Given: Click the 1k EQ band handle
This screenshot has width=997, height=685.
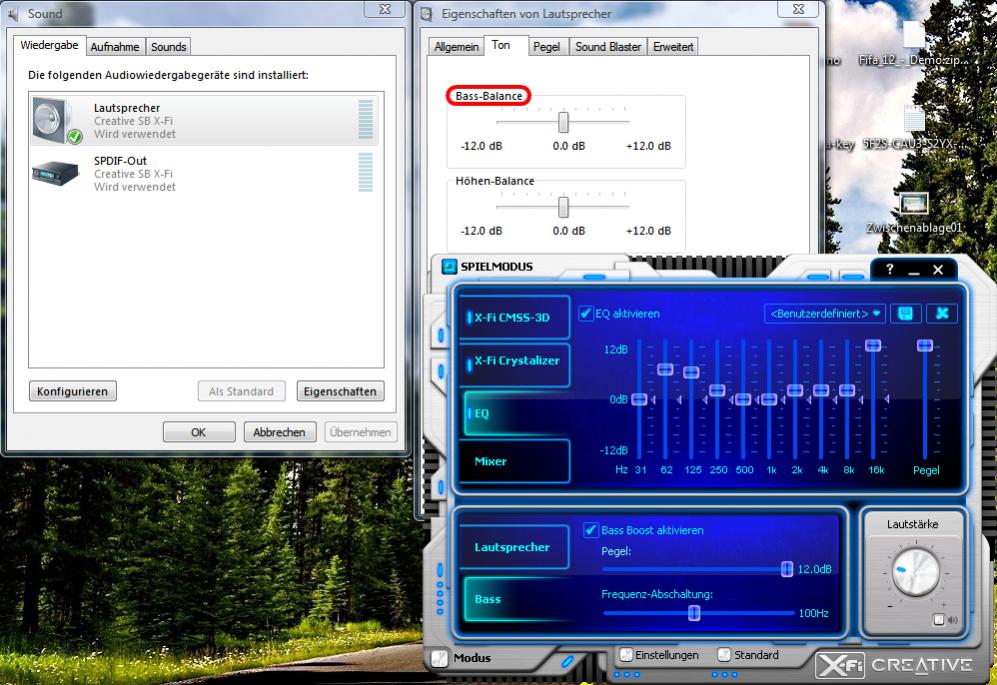Looking at the screenshot, I should coord(769,399).
